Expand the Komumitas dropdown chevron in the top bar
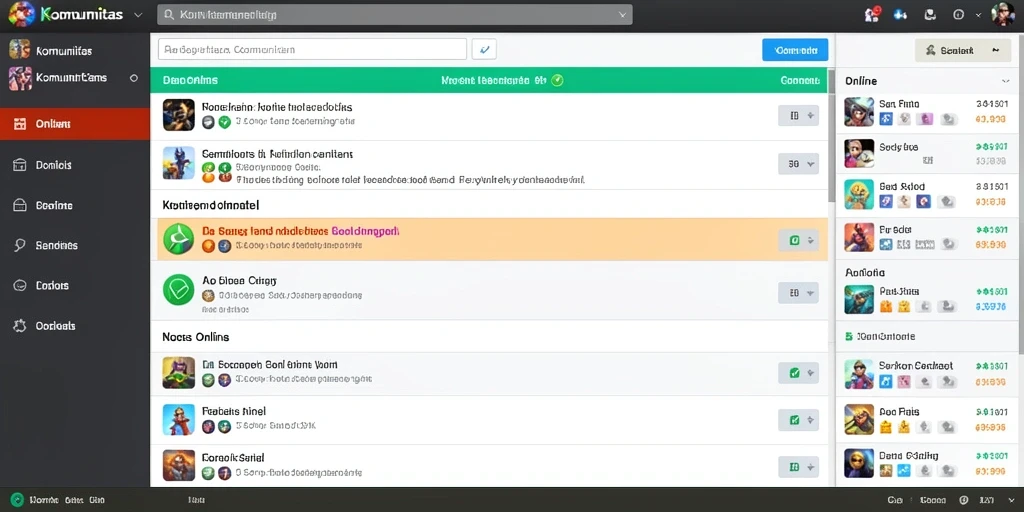1024x512 pixels. (x=138, y=15)
